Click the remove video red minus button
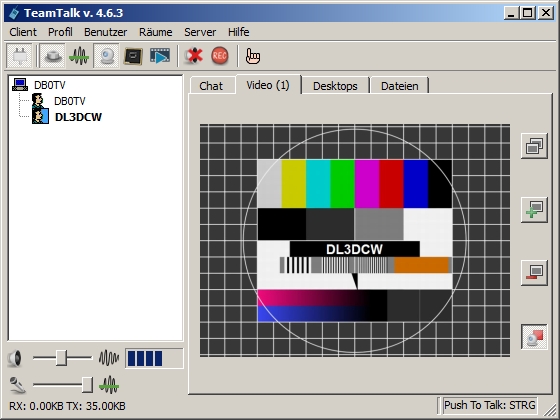The height and width of the screenshot is (420, 560). tap(534, 272)
